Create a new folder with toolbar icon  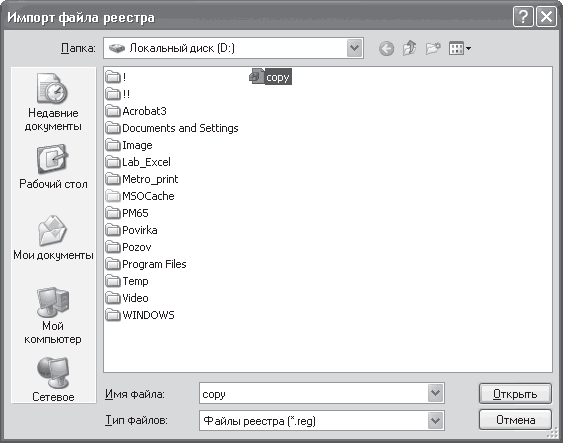click(x=433, y=48)
